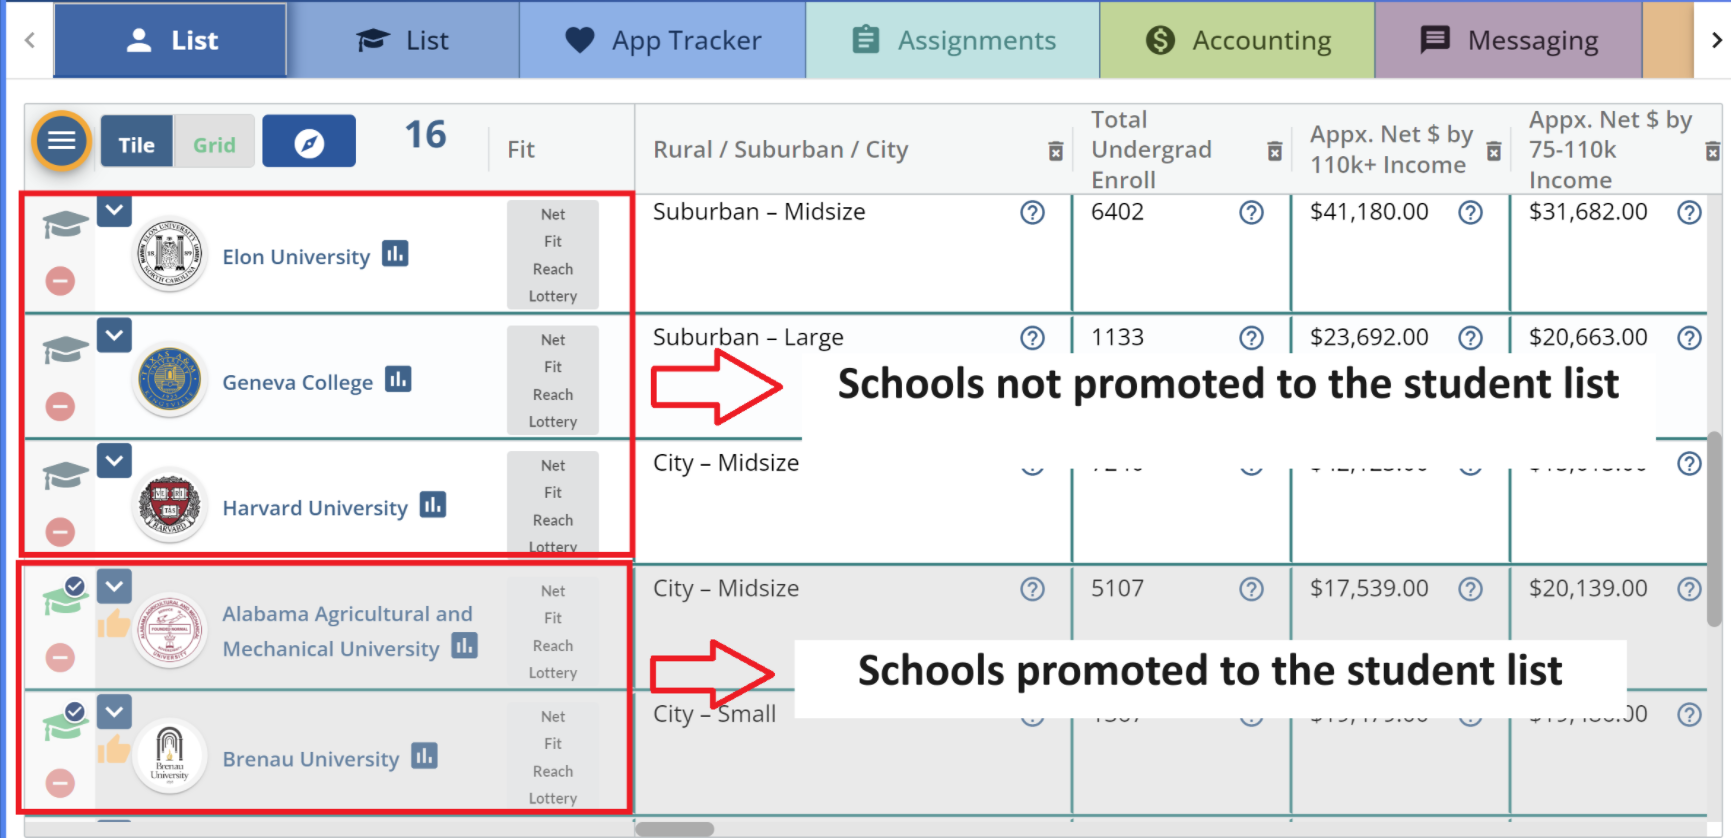Switch to Grid view
Image resolution: width=1731 pixels, height=838 pixels.
214,141
